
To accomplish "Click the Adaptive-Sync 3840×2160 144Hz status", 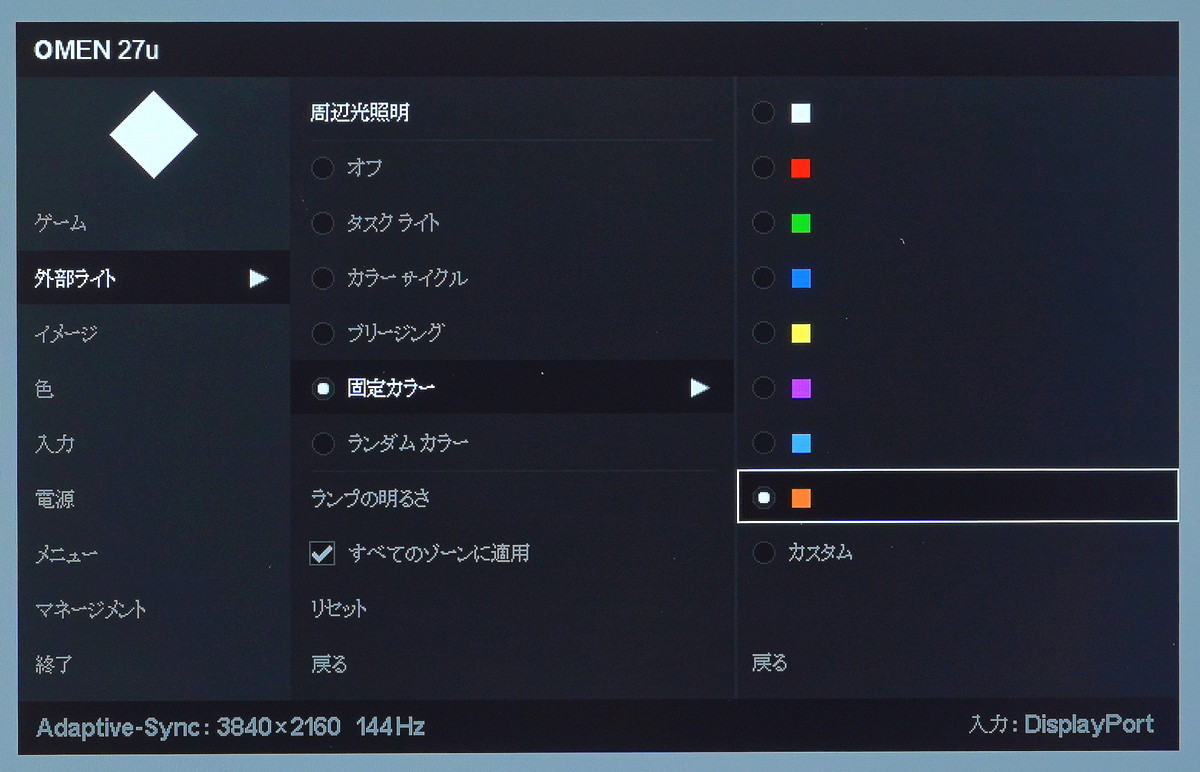I will click(x=231, y=727).
